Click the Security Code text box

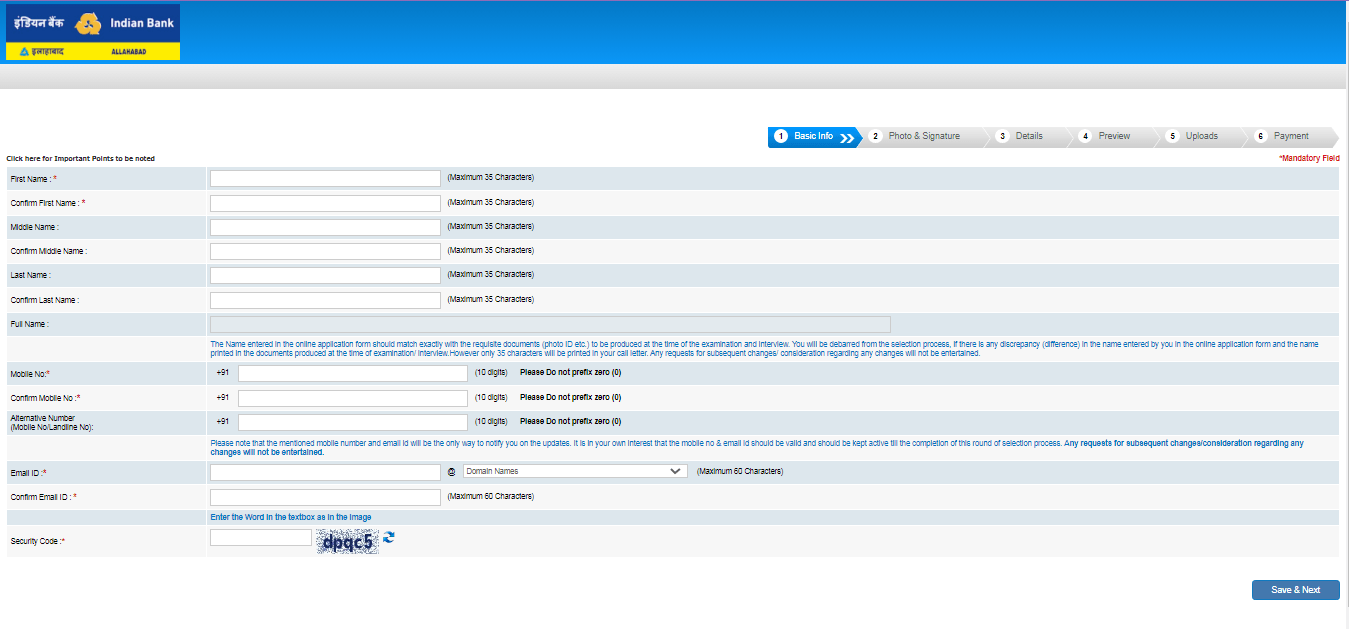coord(261,538)
